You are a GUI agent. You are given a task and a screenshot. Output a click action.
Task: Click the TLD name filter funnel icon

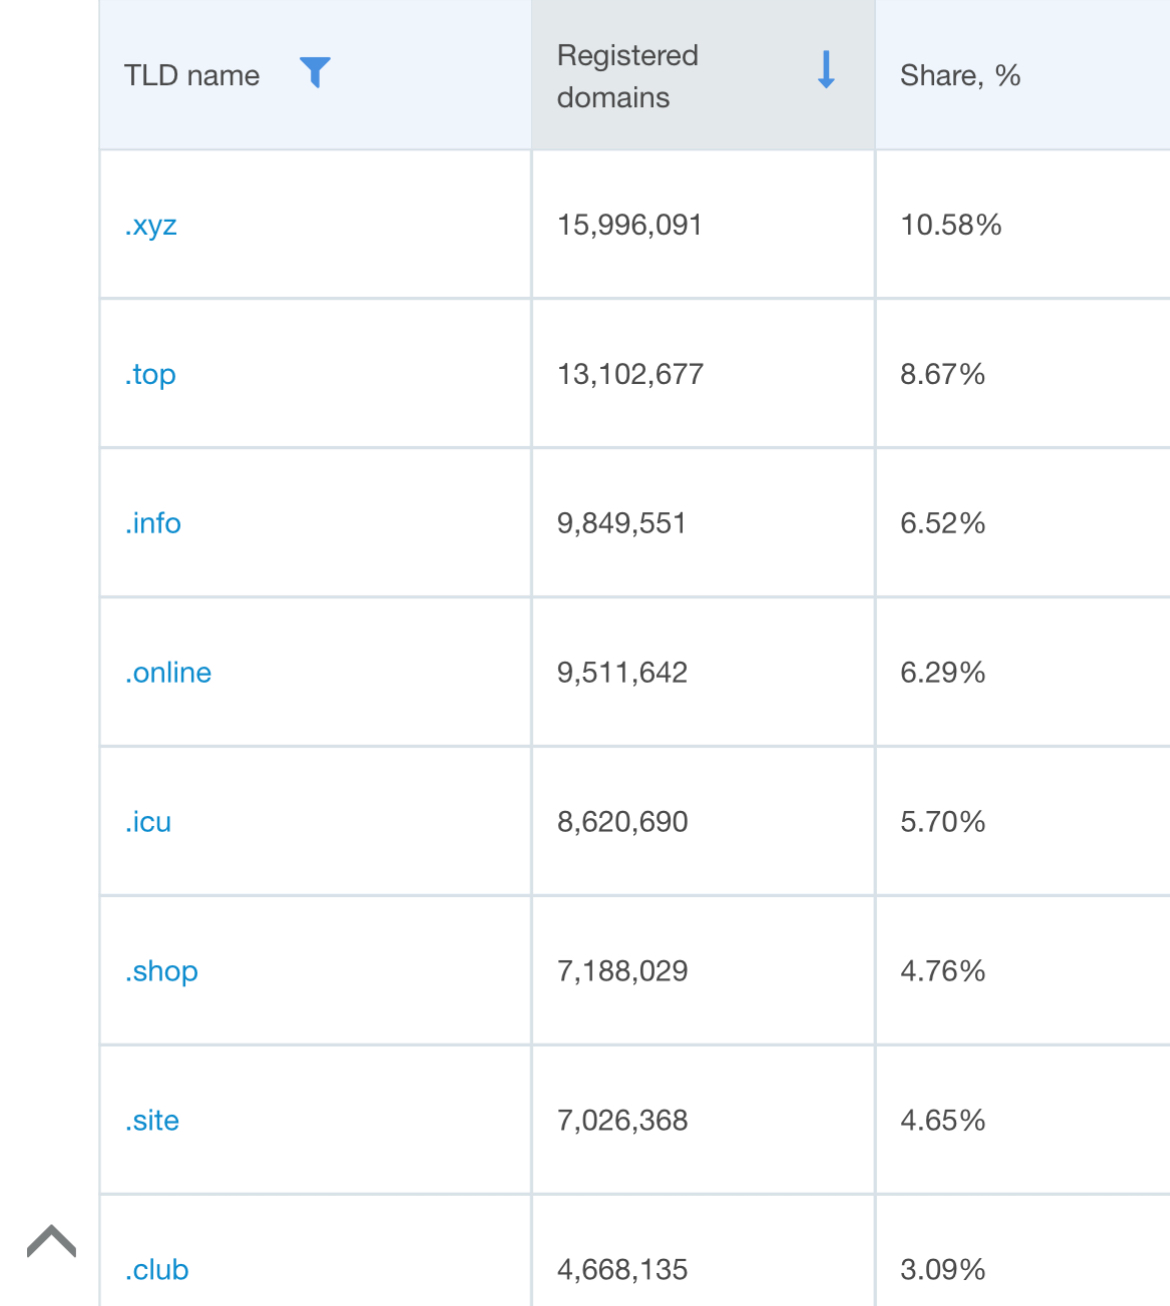pyautogui.click(x=315, y=72)
